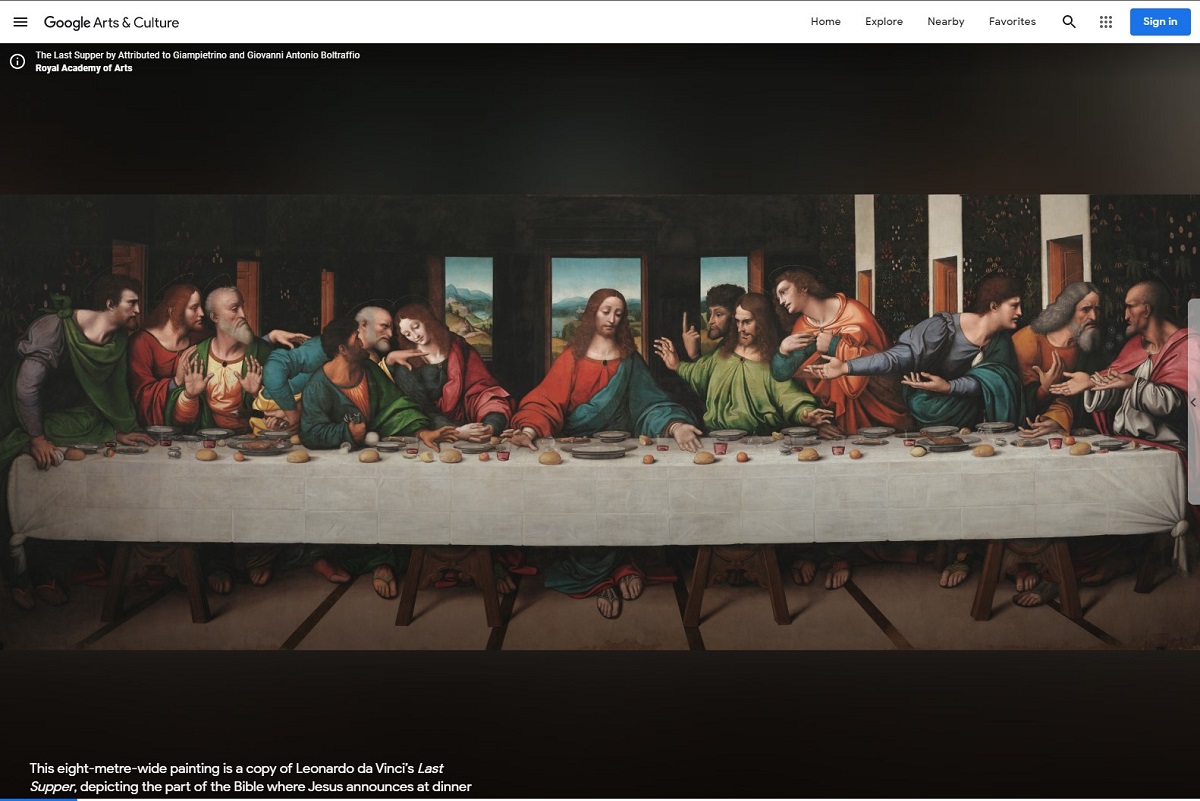Click the Google Arts & Culture logo
Viewport: 1200px width, 801px height.
112,22
